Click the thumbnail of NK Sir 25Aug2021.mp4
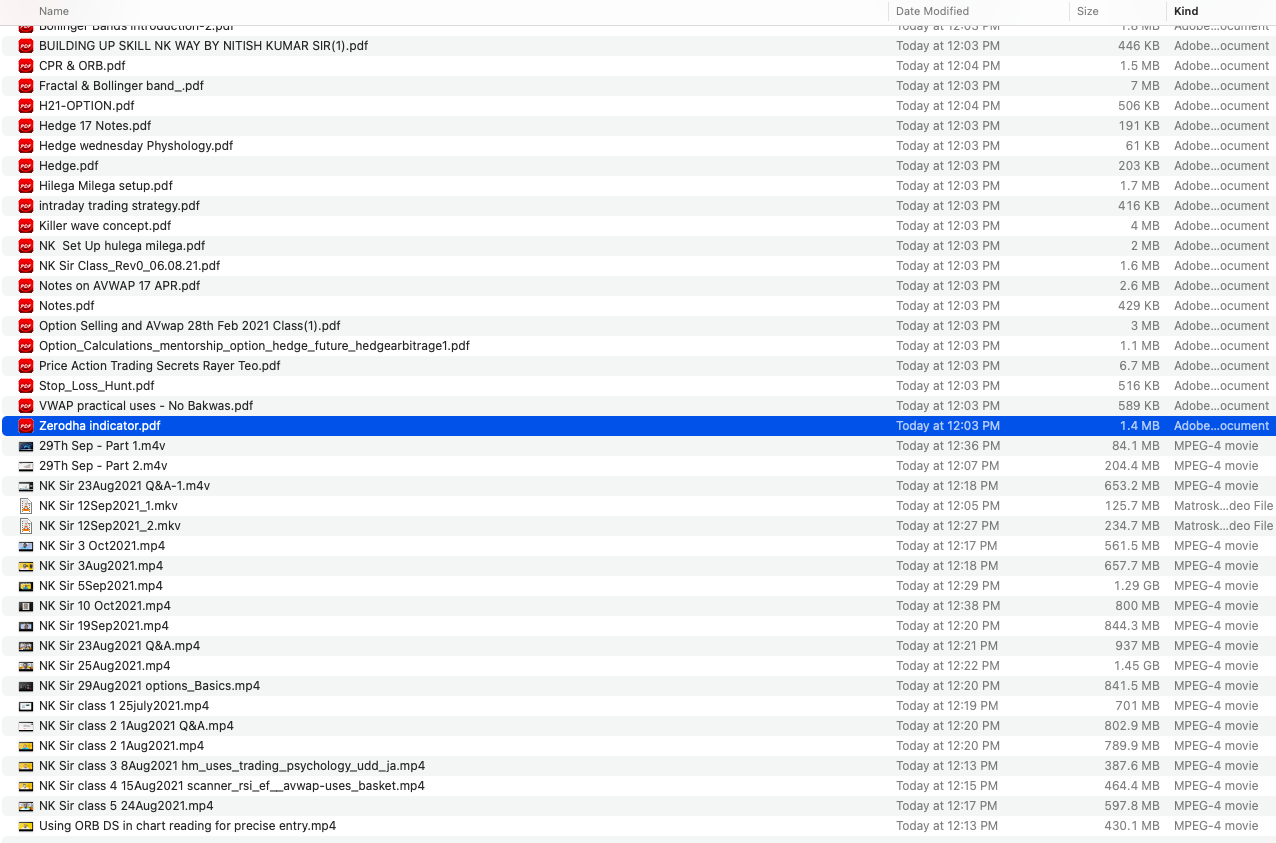Image resolution: width=1276 pixels, height=843 pixels. [x=26, y=666]
